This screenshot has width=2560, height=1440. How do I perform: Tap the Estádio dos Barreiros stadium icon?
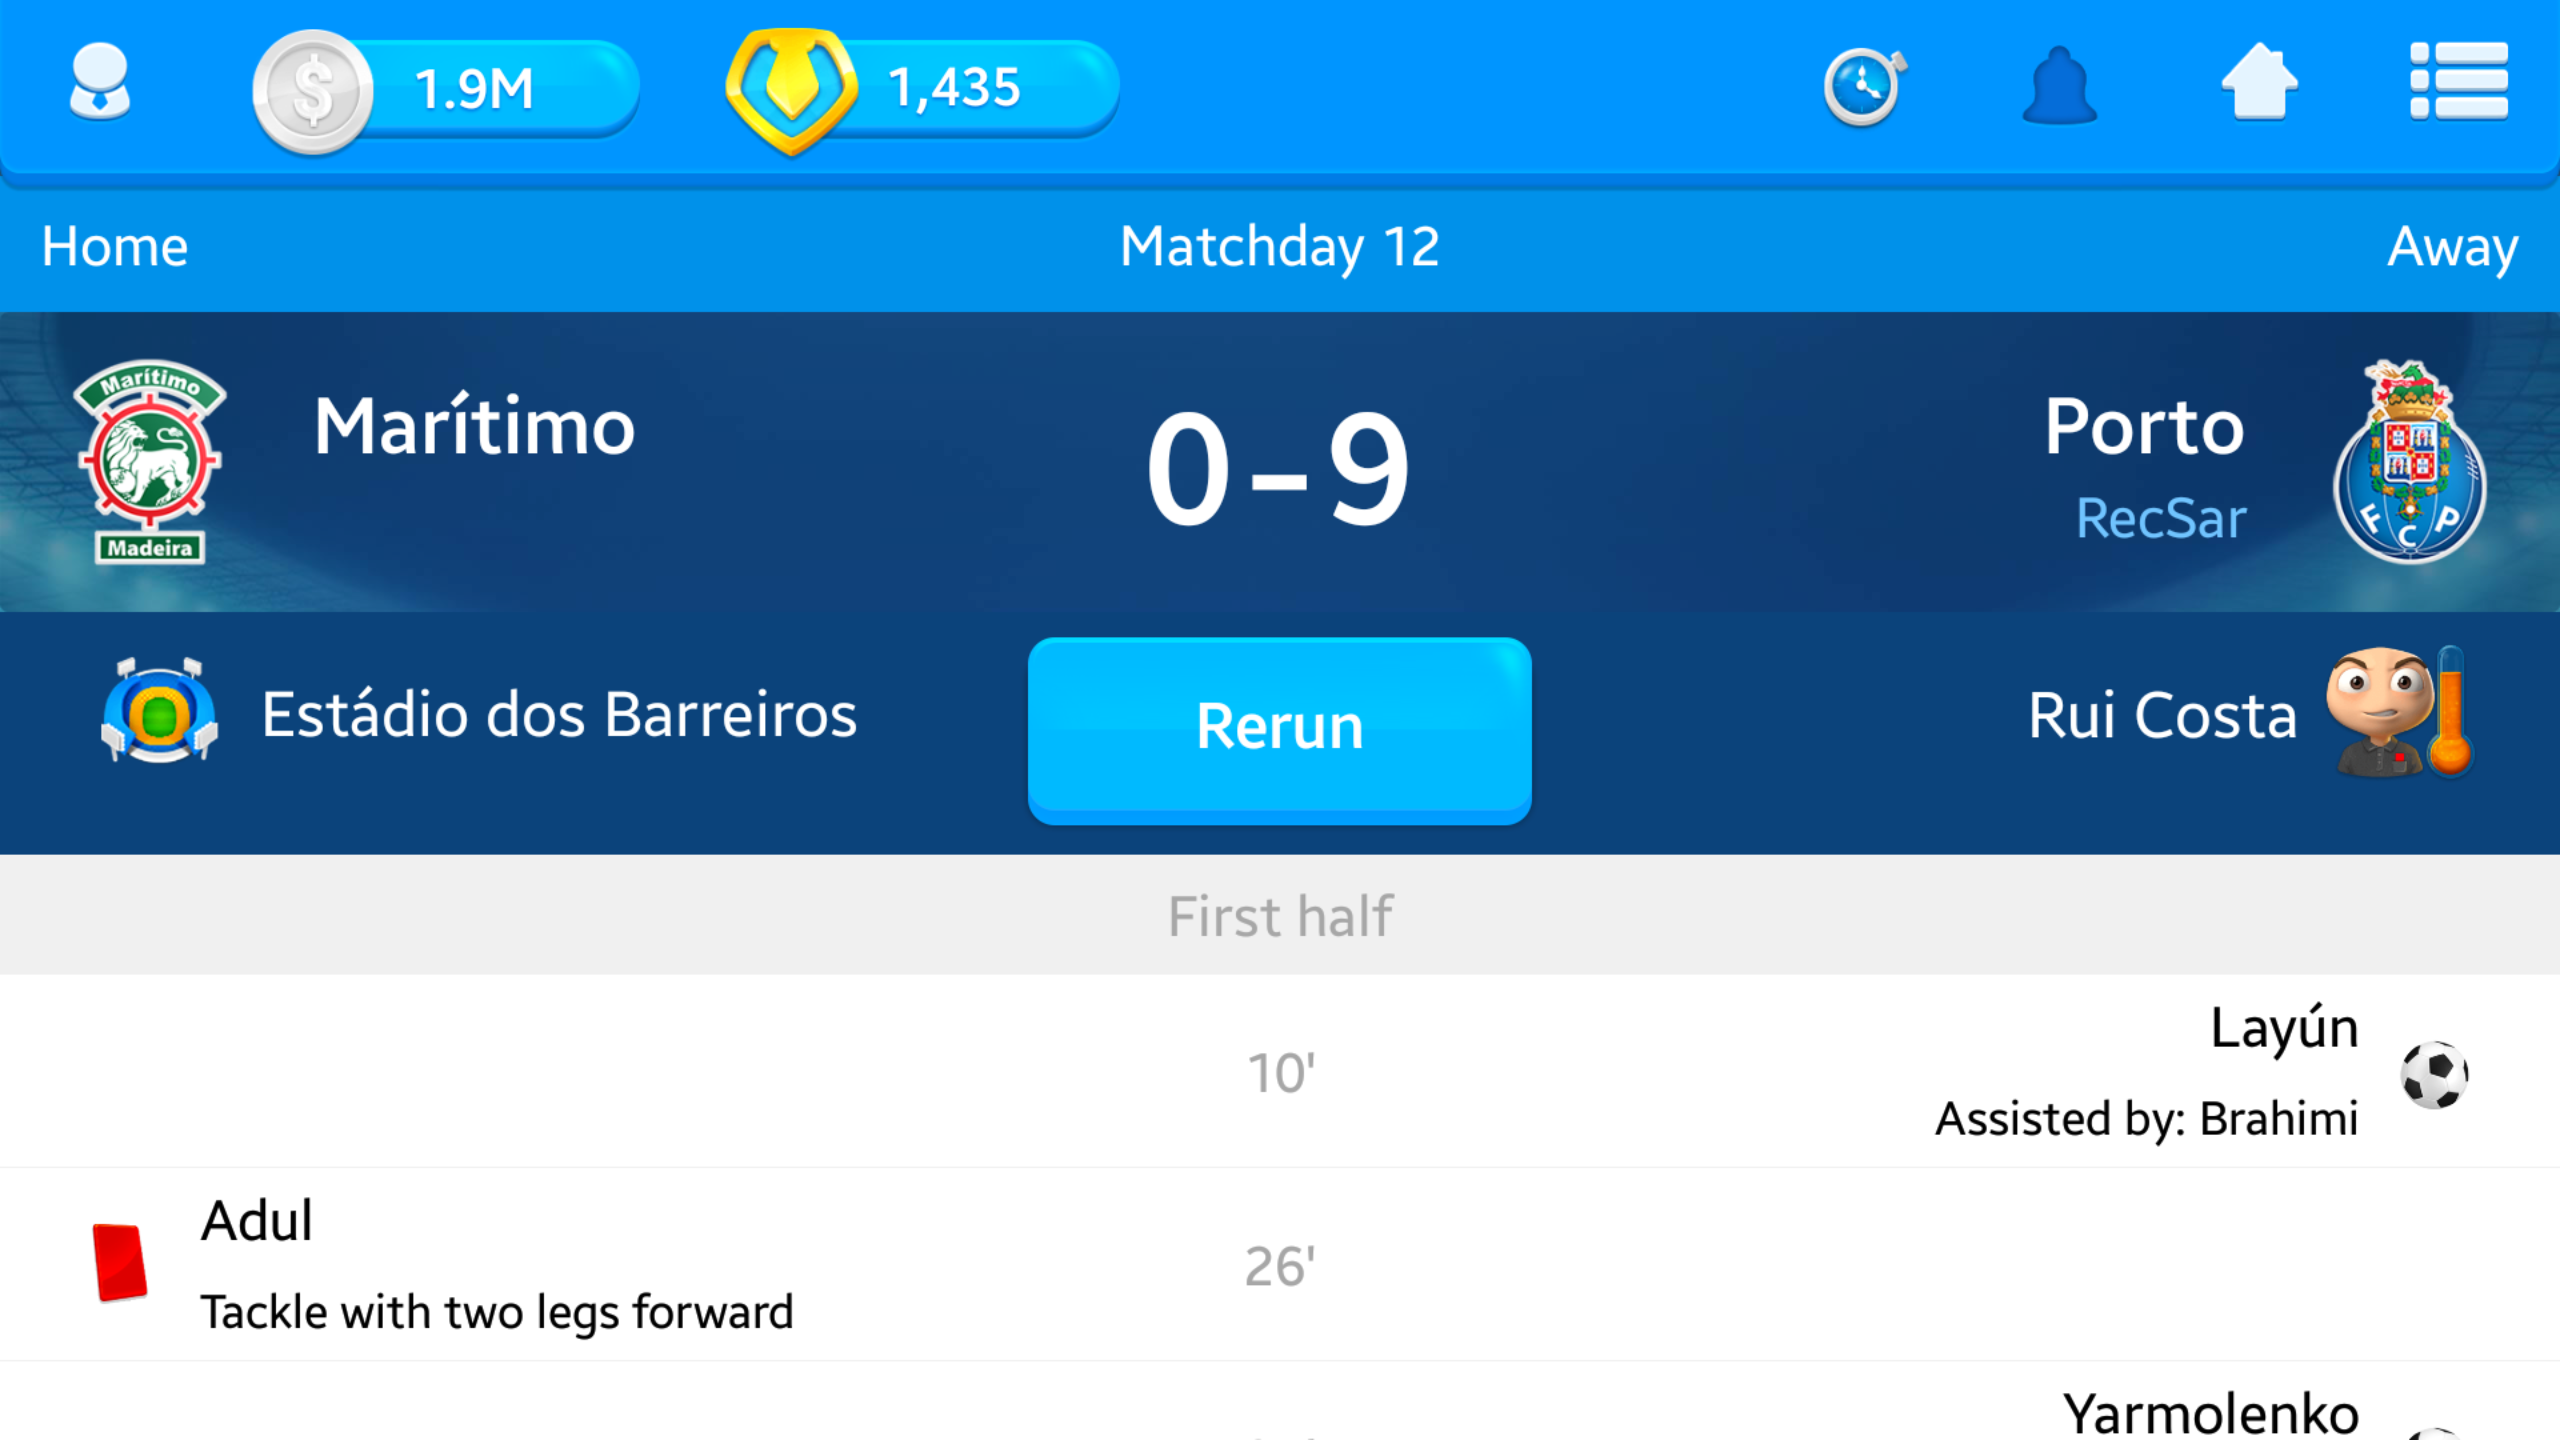(x=159, y=712)
